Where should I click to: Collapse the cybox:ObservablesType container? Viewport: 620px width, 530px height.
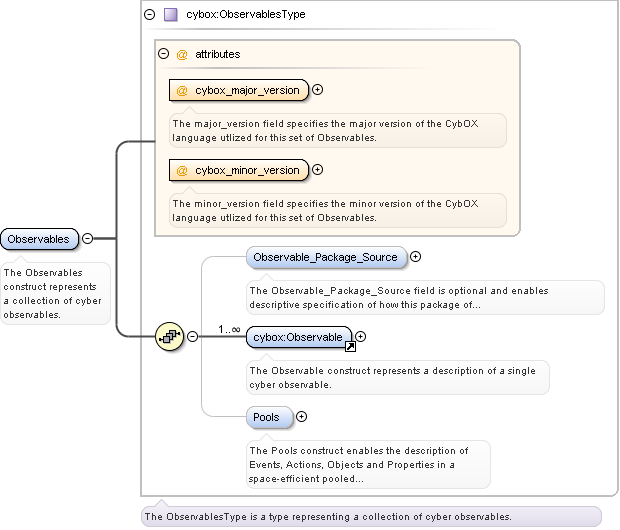(x=149, y=15)
